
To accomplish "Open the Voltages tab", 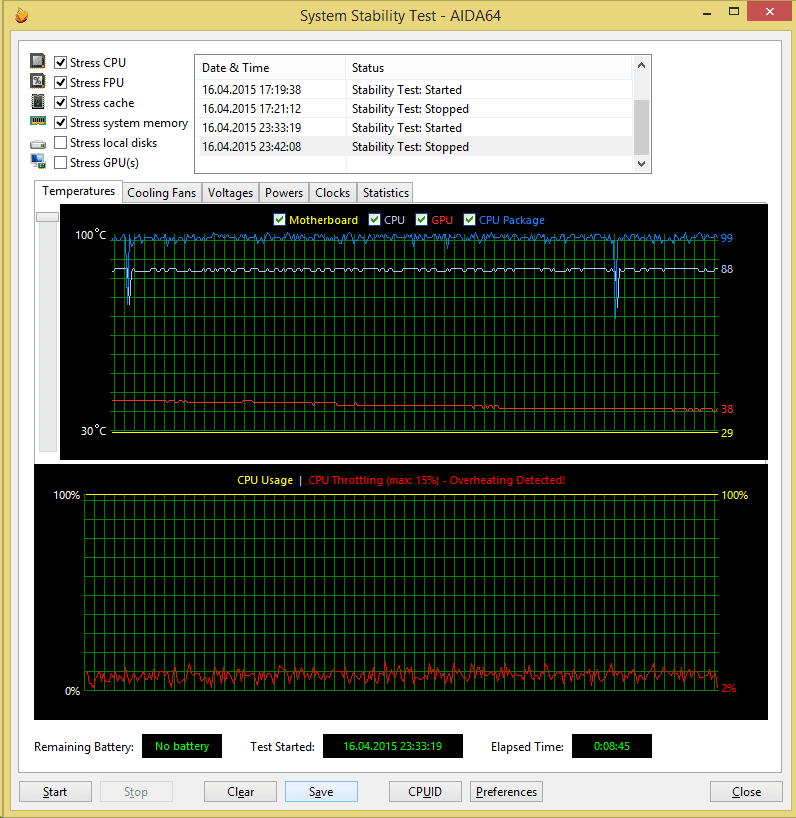I will [x=230, y=193].
